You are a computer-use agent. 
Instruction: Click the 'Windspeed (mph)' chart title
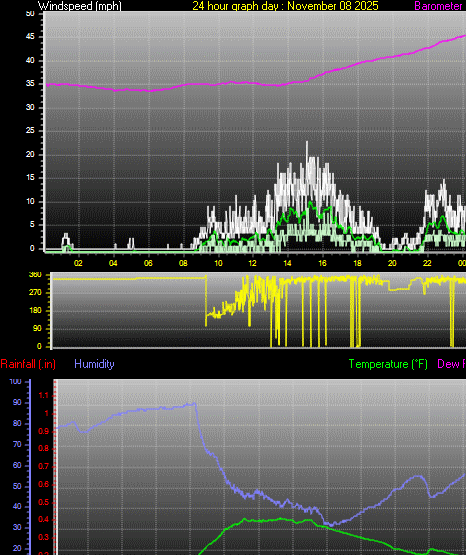pyautogui.click(x=80, y=6)
